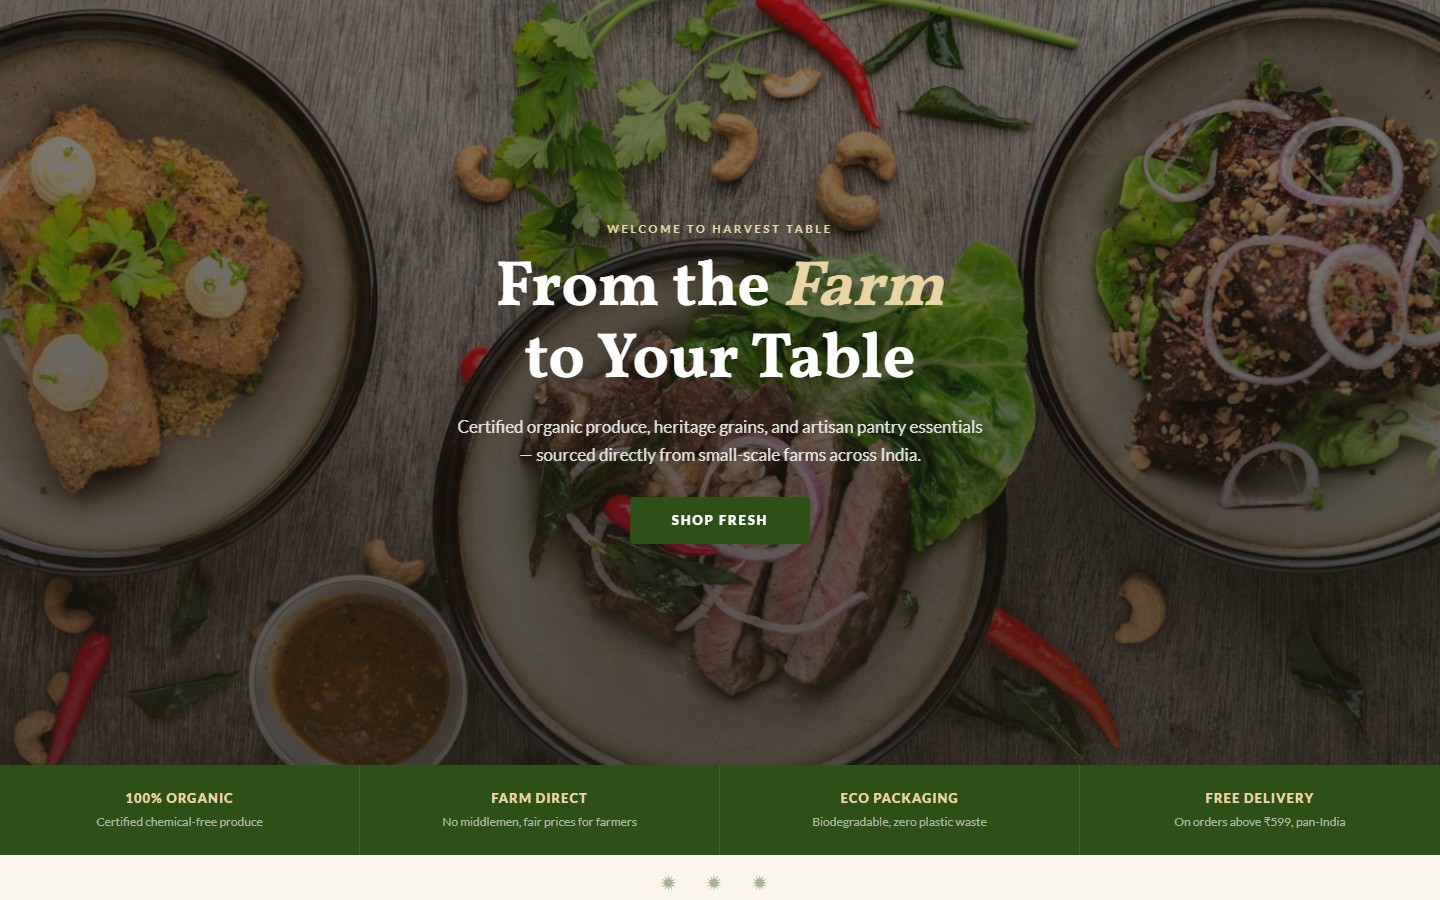Image resolution: width=1440 pixels, height=900 pixels.
Task: Click the italic word Farm in headline
Action: [x=866, y=285]
